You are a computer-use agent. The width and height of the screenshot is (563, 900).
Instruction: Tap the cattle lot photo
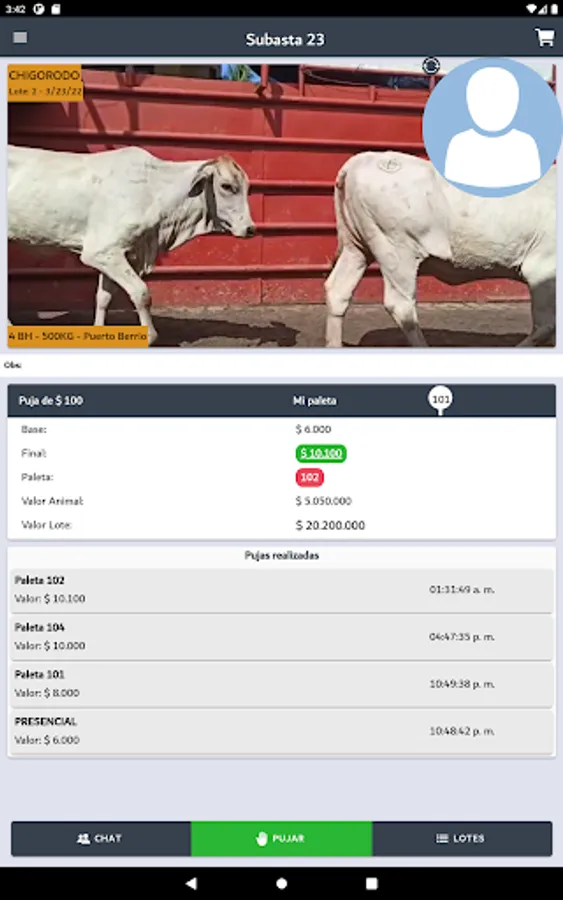pos(281,205)
